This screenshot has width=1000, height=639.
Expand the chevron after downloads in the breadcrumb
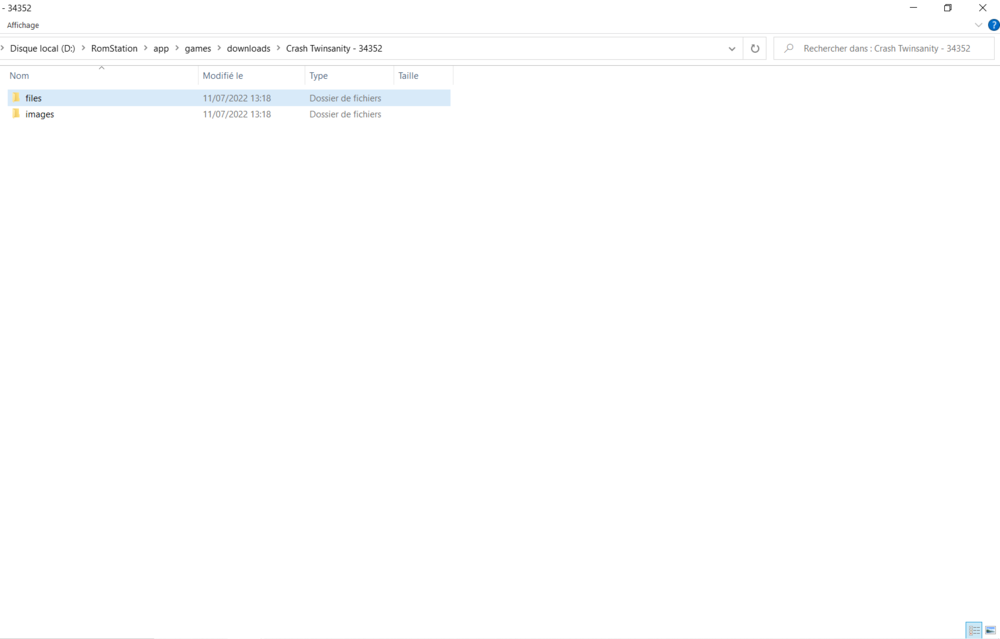pos(278,48)
